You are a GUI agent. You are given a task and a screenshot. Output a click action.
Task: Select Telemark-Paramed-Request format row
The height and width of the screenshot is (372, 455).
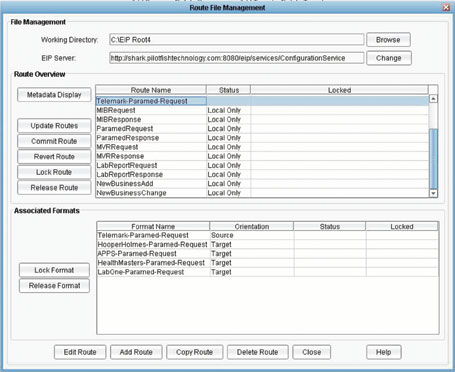[268, 235]
